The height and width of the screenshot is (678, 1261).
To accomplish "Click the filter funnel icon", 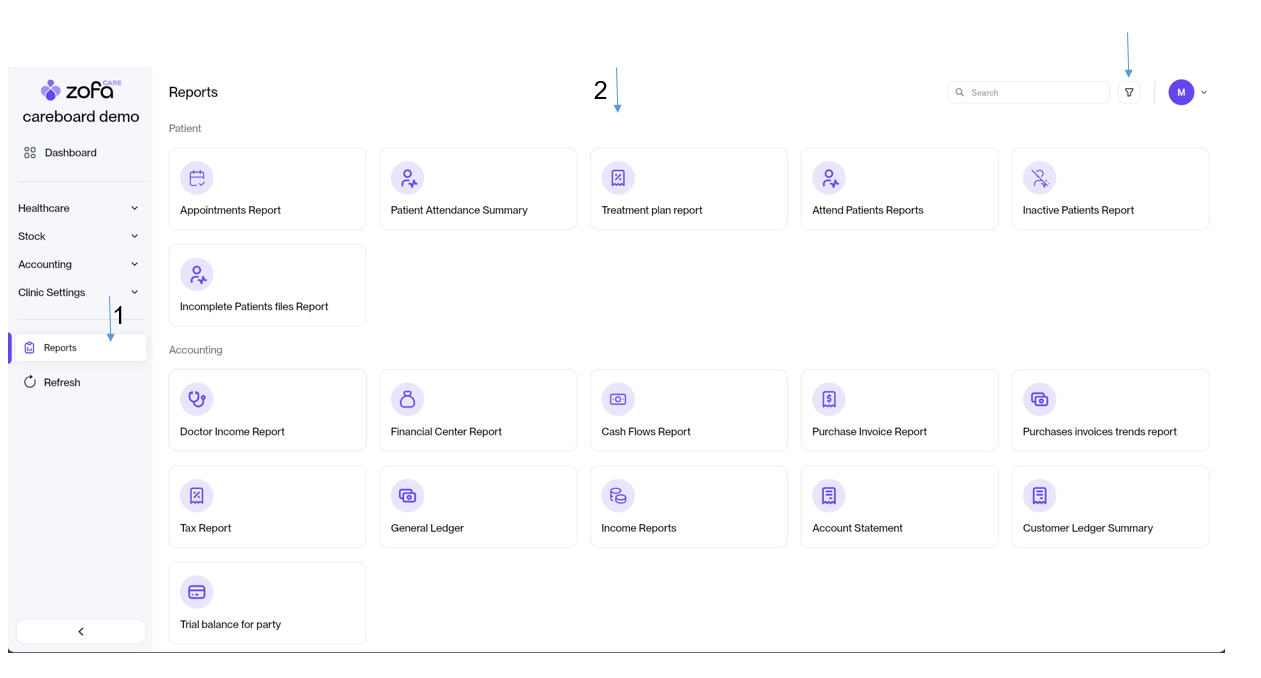I will [1129, 92].
